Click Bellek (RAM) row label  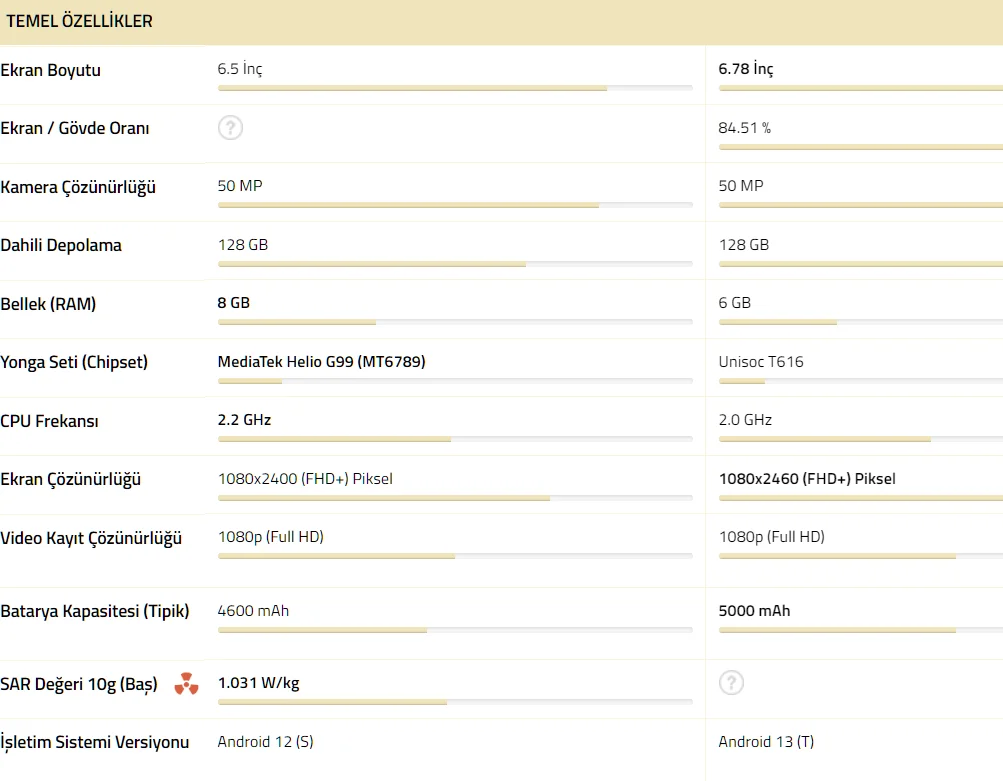(48, 304)
